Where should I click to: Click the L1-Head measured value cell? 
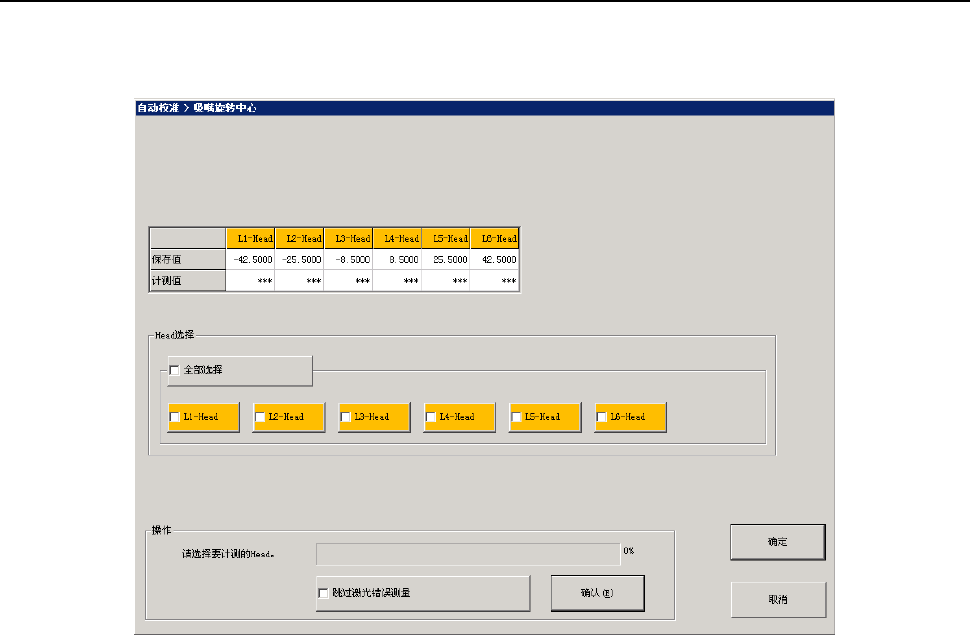[x=251, y=280]
